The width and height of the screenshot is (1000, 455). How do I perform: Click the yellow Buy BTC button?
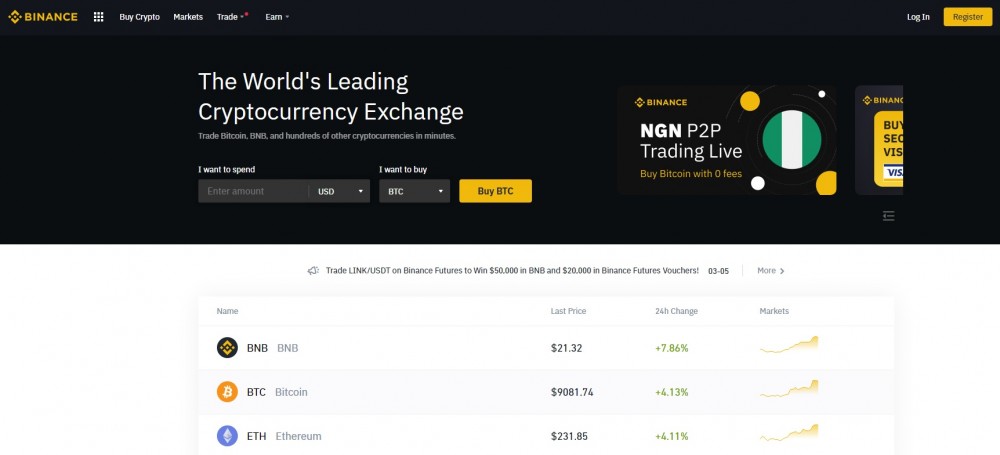pos(496,191)
